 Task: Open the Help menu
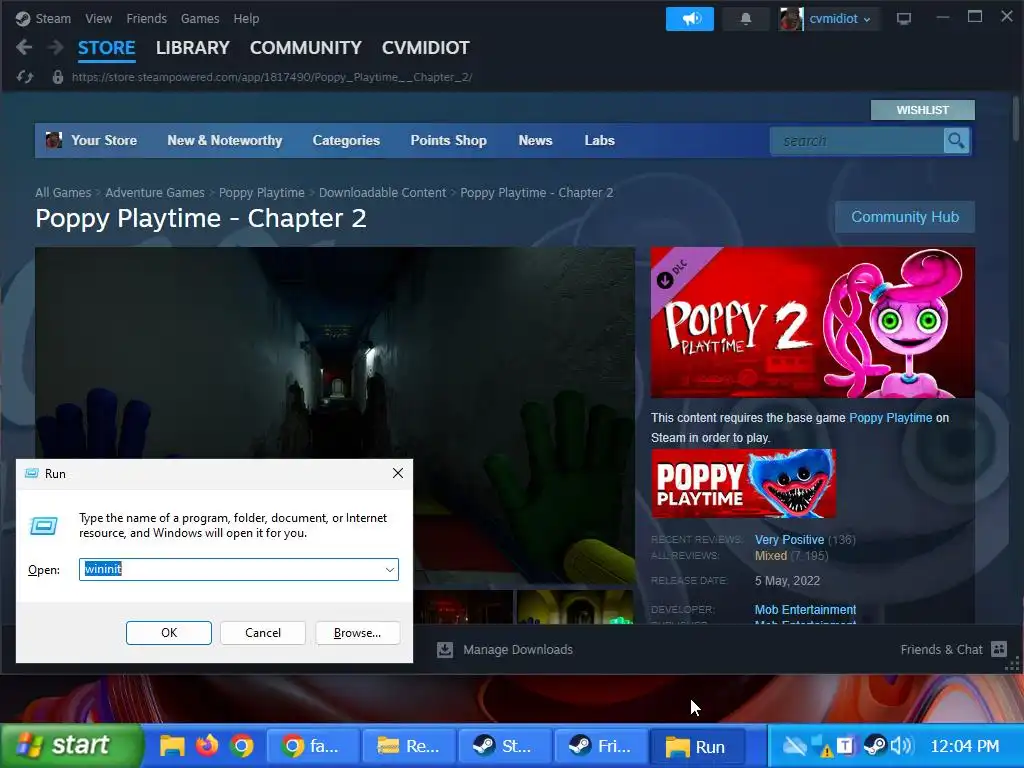[x=246, y=18]
